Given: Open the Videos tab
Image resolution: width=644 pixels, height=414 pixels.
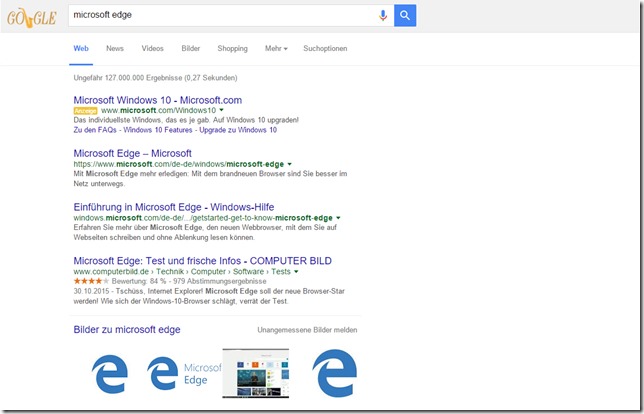Looking at the screenshot, I should tap(152, 48).
